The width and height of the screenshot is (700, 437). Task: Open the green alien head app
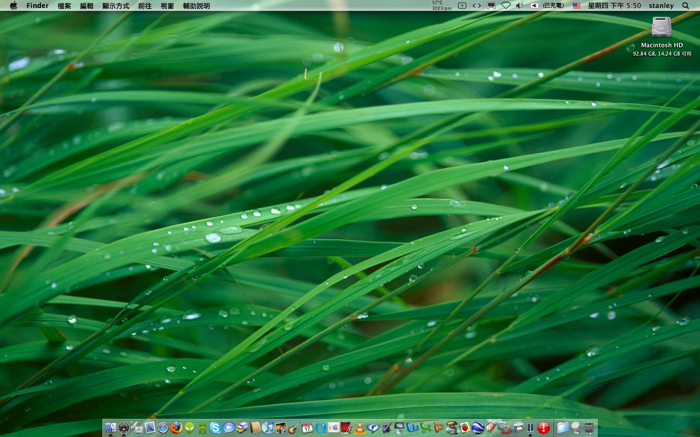coord(189,428)
